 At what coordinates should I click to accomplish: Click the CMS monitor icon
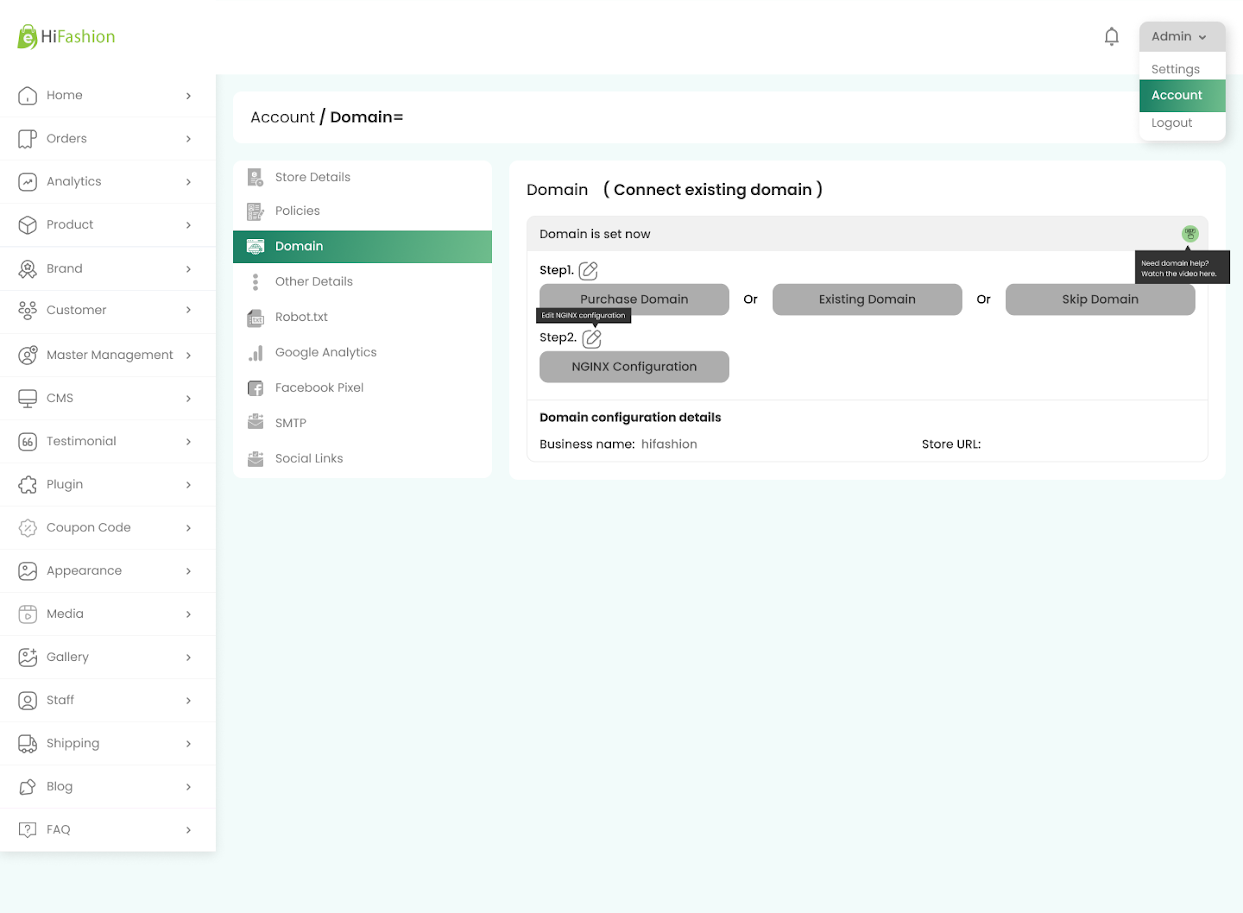tap(28, 398)
